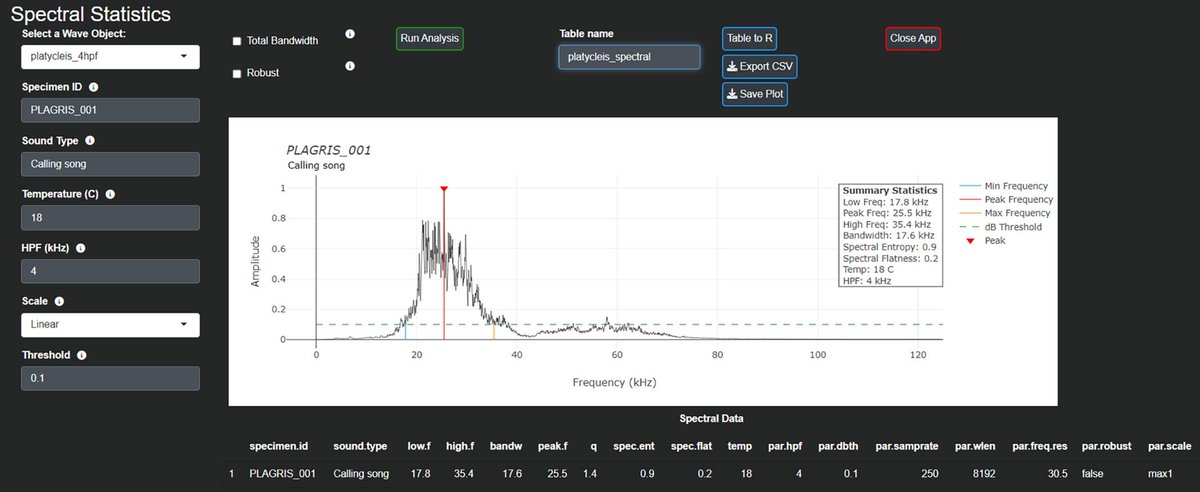Toggle Max Frequency legend entry
Screen dimensions: 1200x492
pyautogui.click(x=1004, y=213)
